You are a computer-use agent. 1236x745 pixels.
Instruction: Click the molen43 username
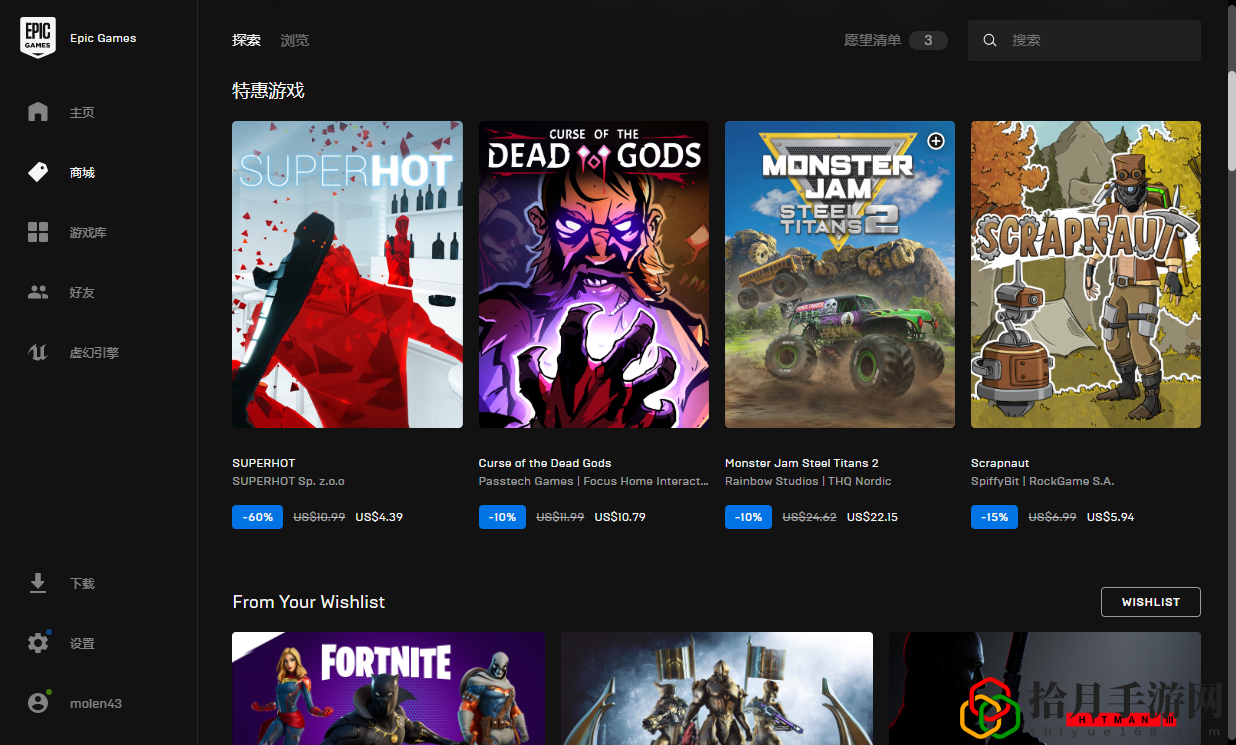[x=96, y=704]
